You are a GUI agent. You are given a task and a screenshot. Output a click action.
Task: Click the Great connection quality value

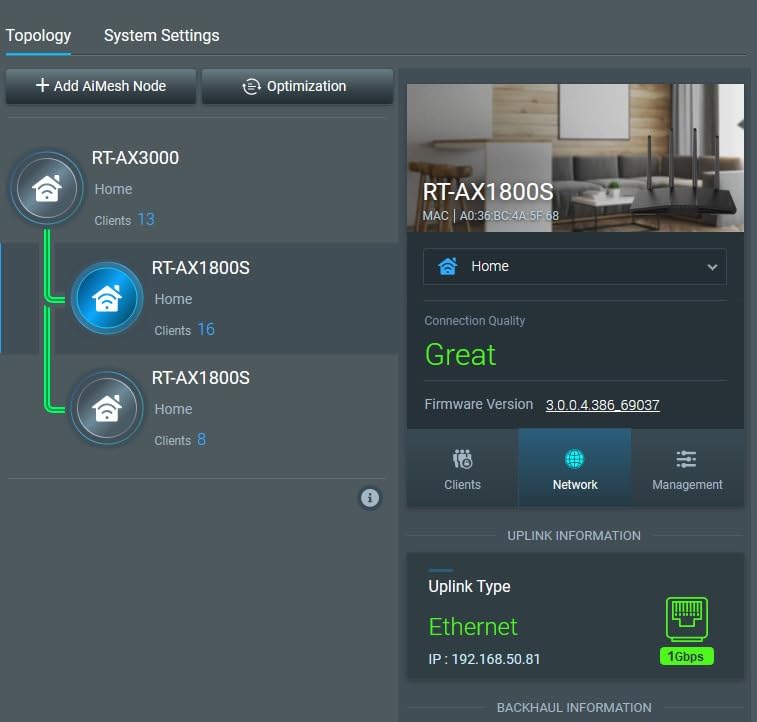[x=460, y=355]
